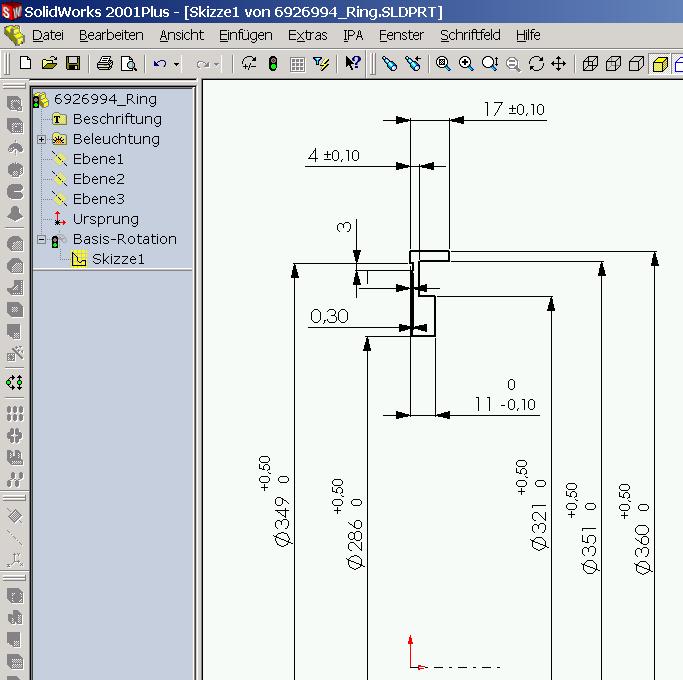Activate the Pan tool with four arrows
This screenshot has height=680, width=683.
[558, 64]
